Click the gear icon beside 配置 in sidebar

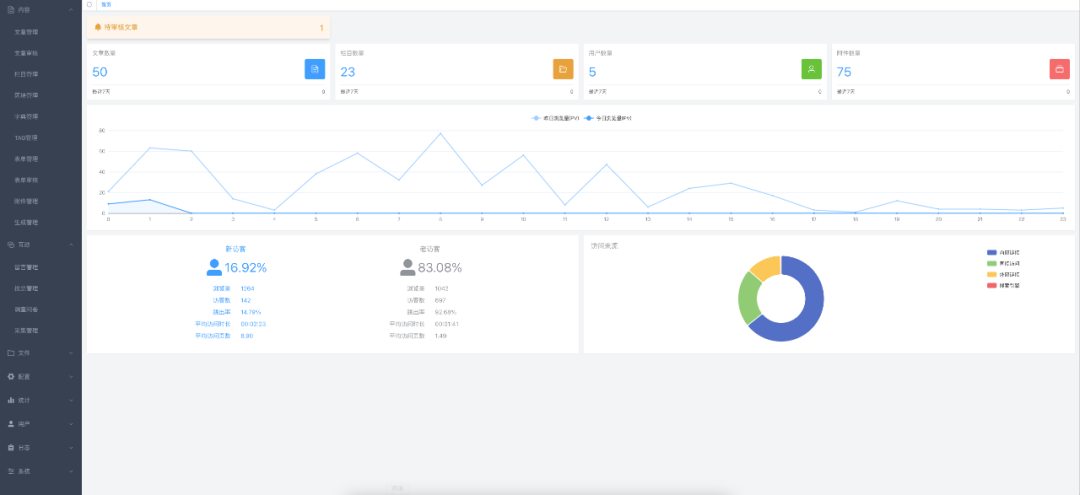point(10,377)
